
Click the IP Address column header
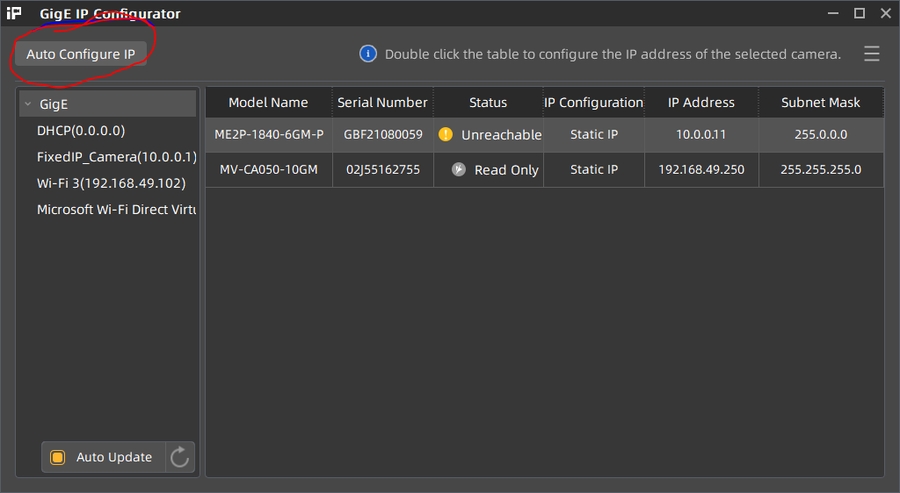(701, 102)
